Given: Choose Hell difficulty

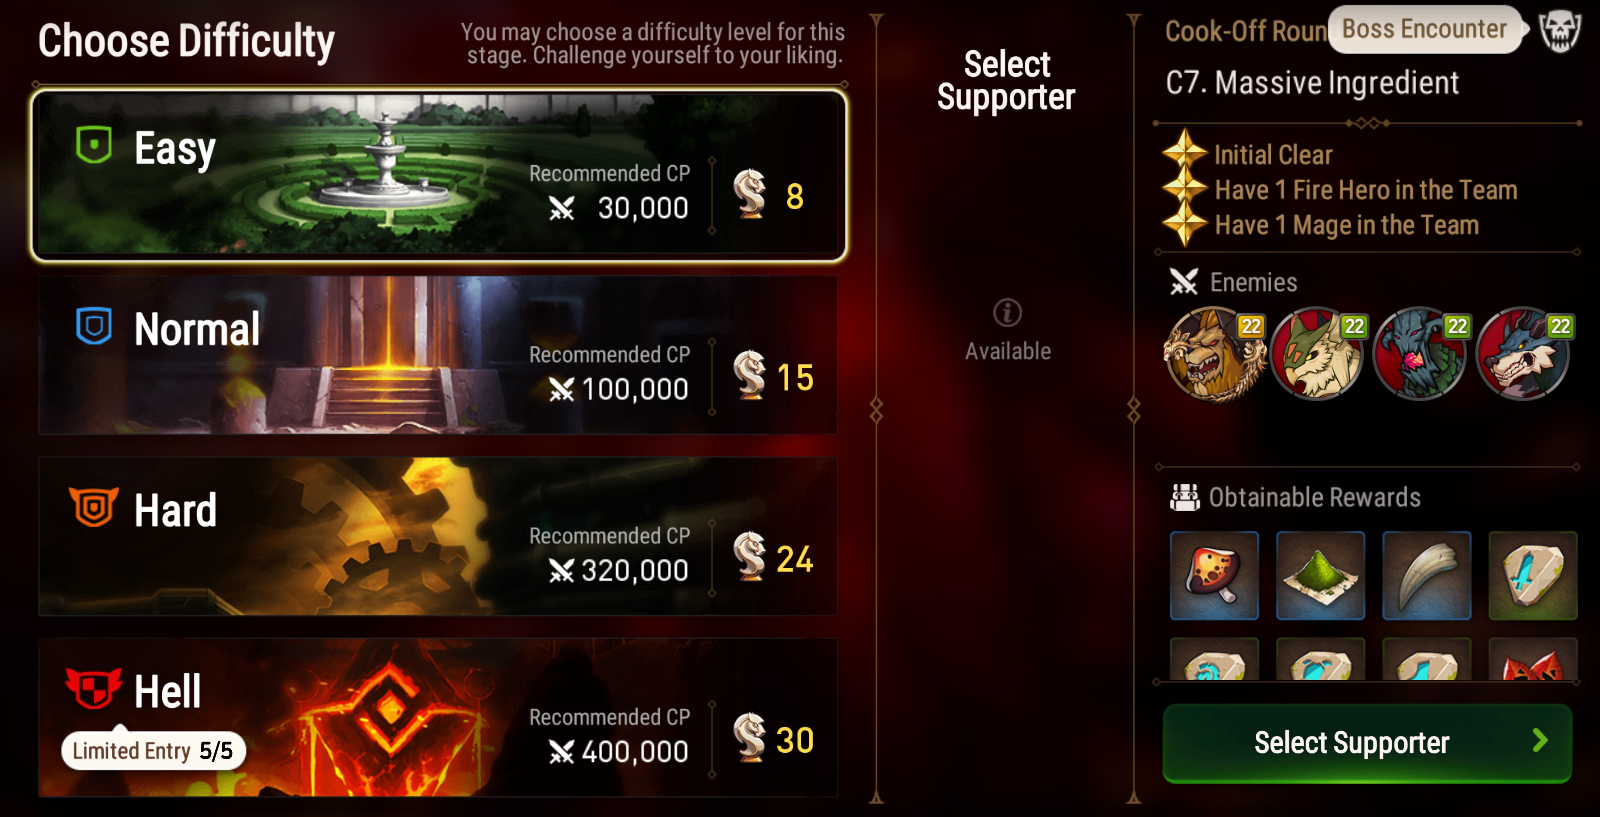Looking at the screenshot, I should click(x=438, y=717).
